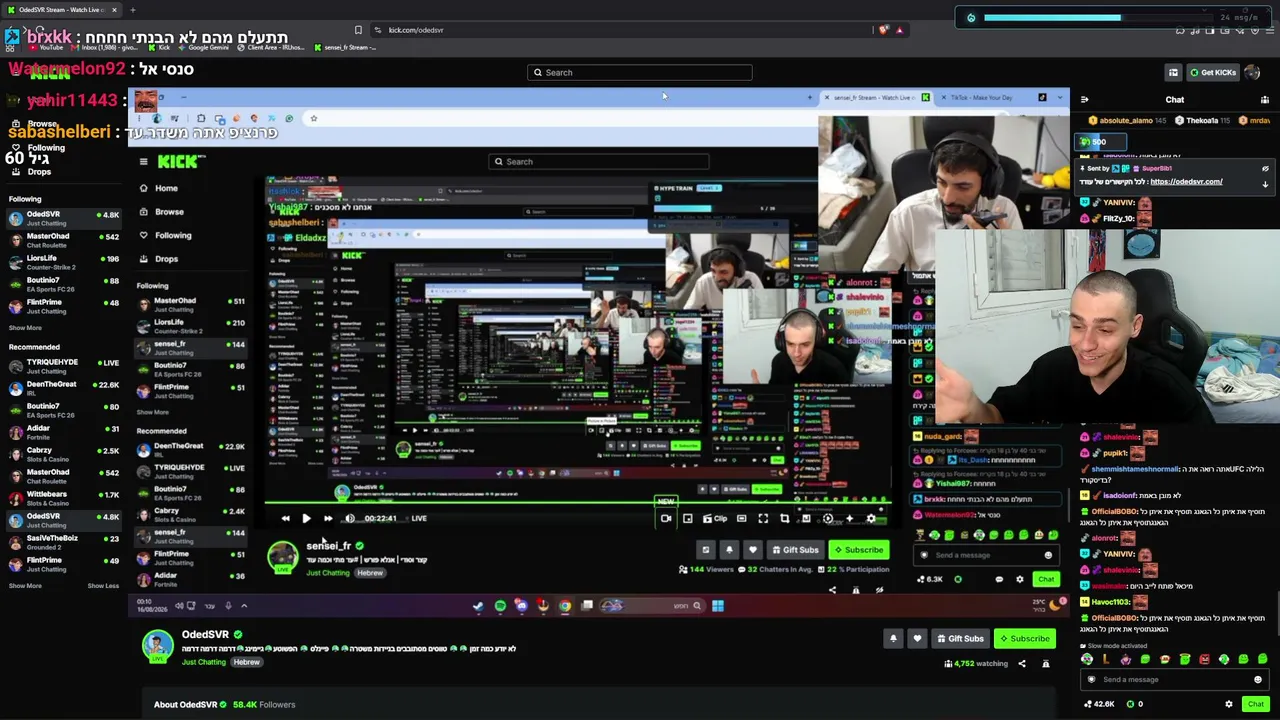1280x720 pixels.
Task: Open a new browser tab
Action: (132, 10)
